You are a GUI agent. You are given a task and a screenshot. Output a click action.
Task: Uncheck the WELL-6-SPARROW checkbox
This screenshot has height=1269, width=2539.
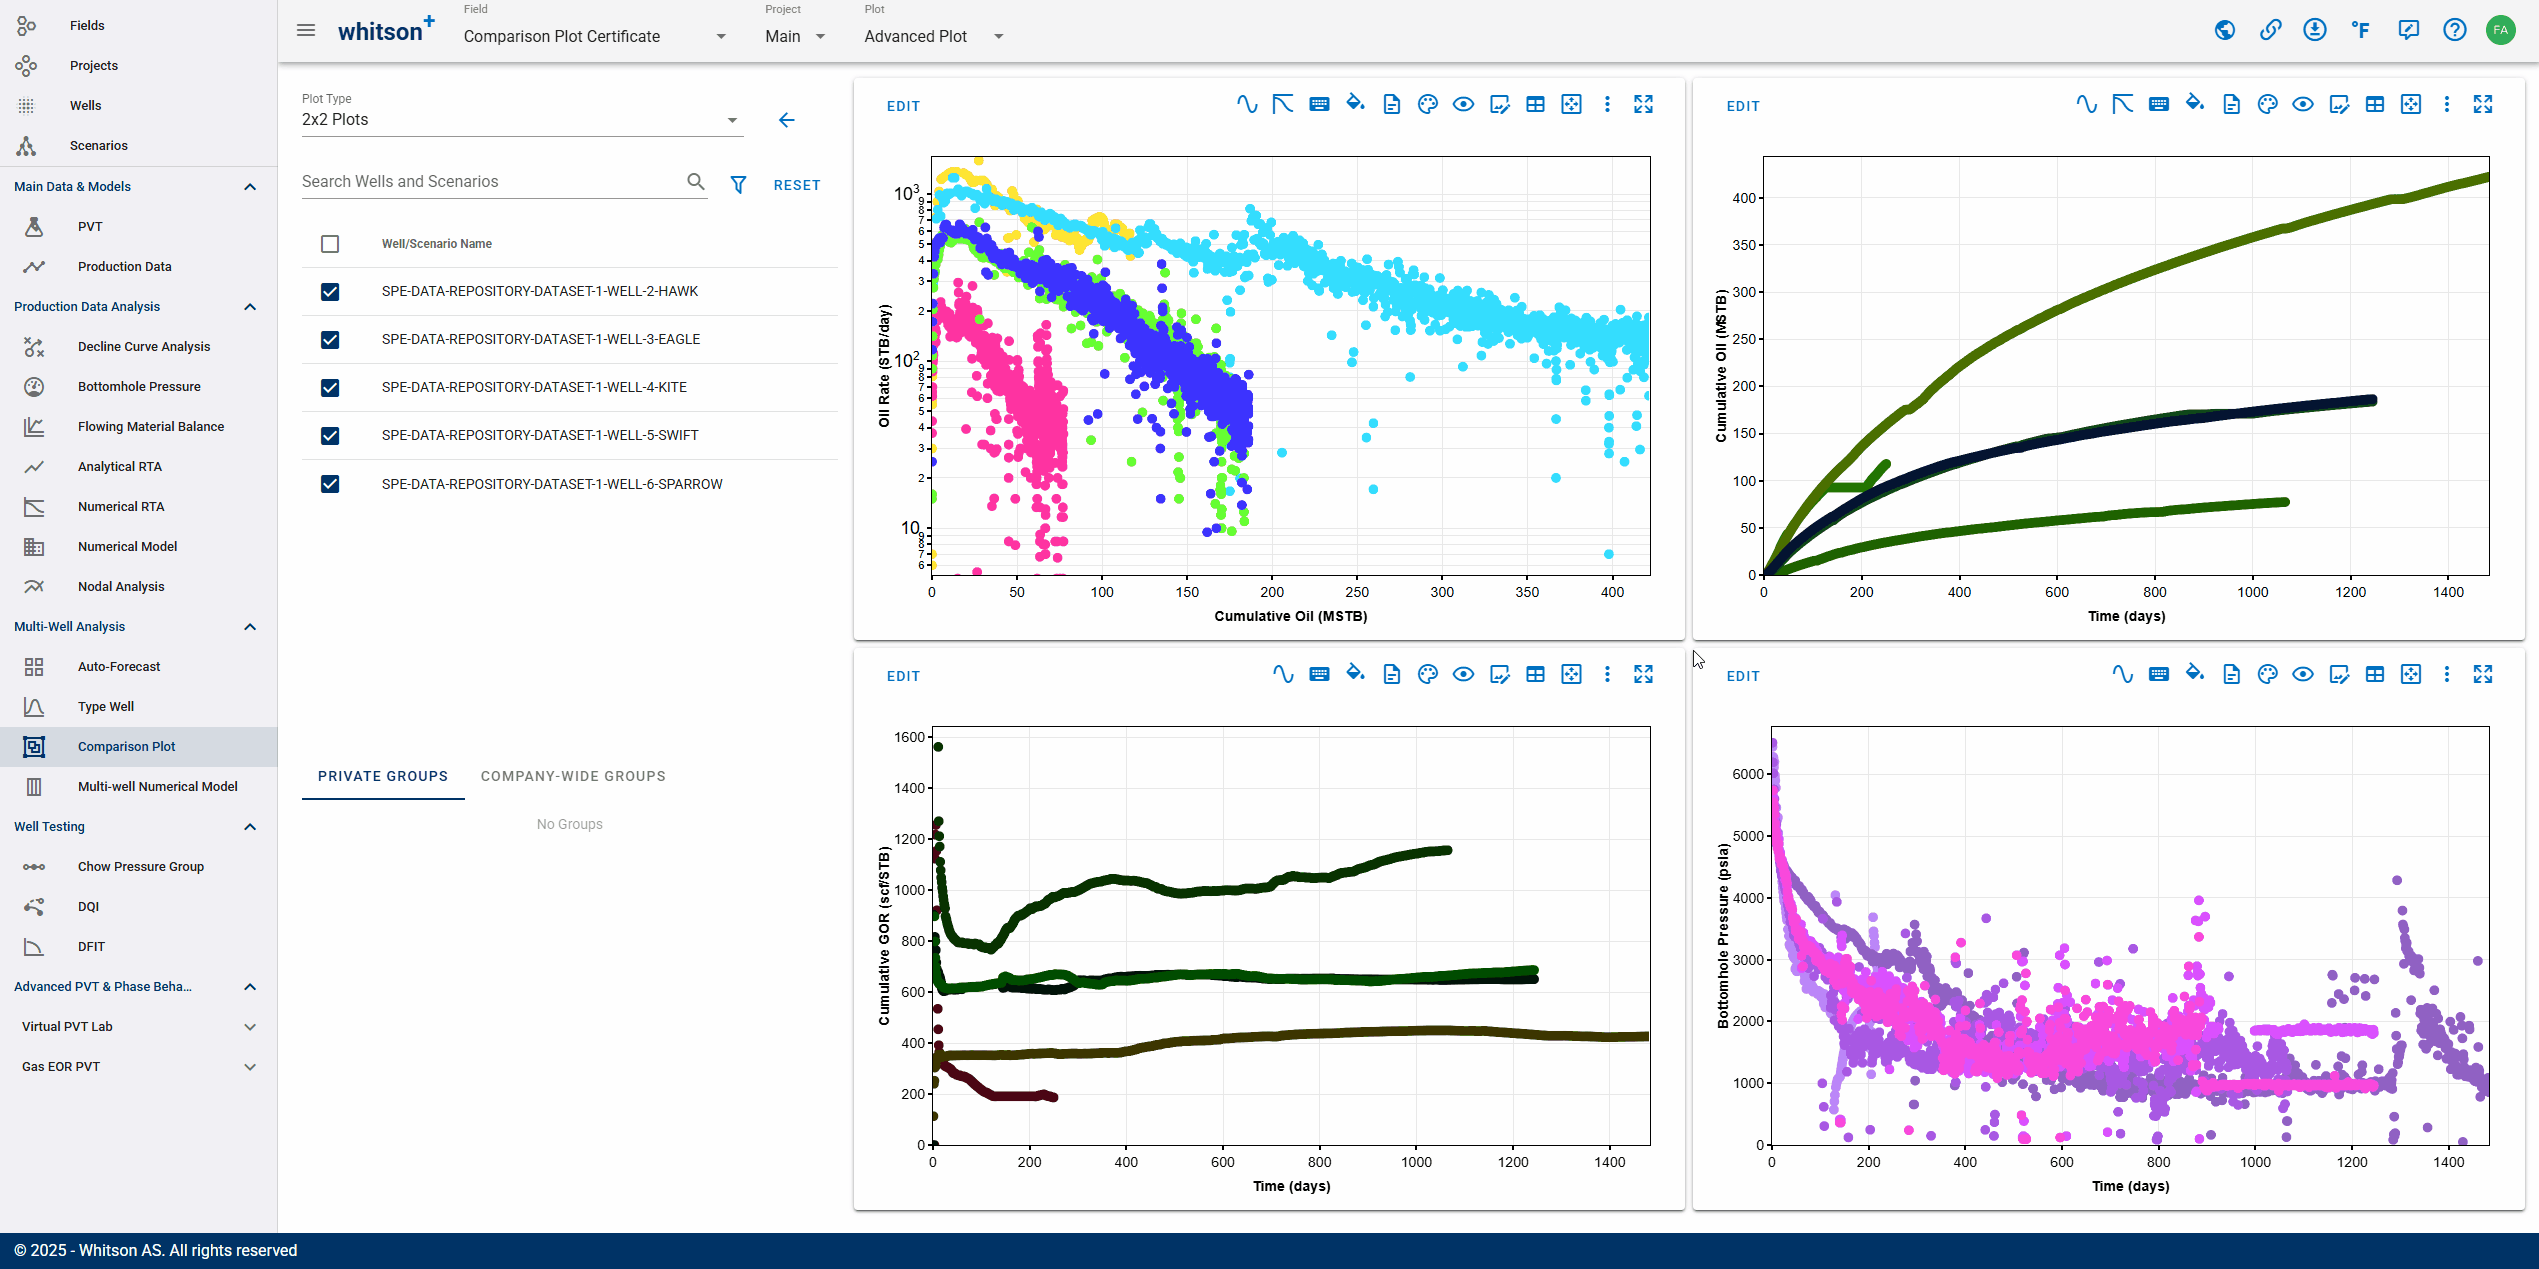pos(330,484)
